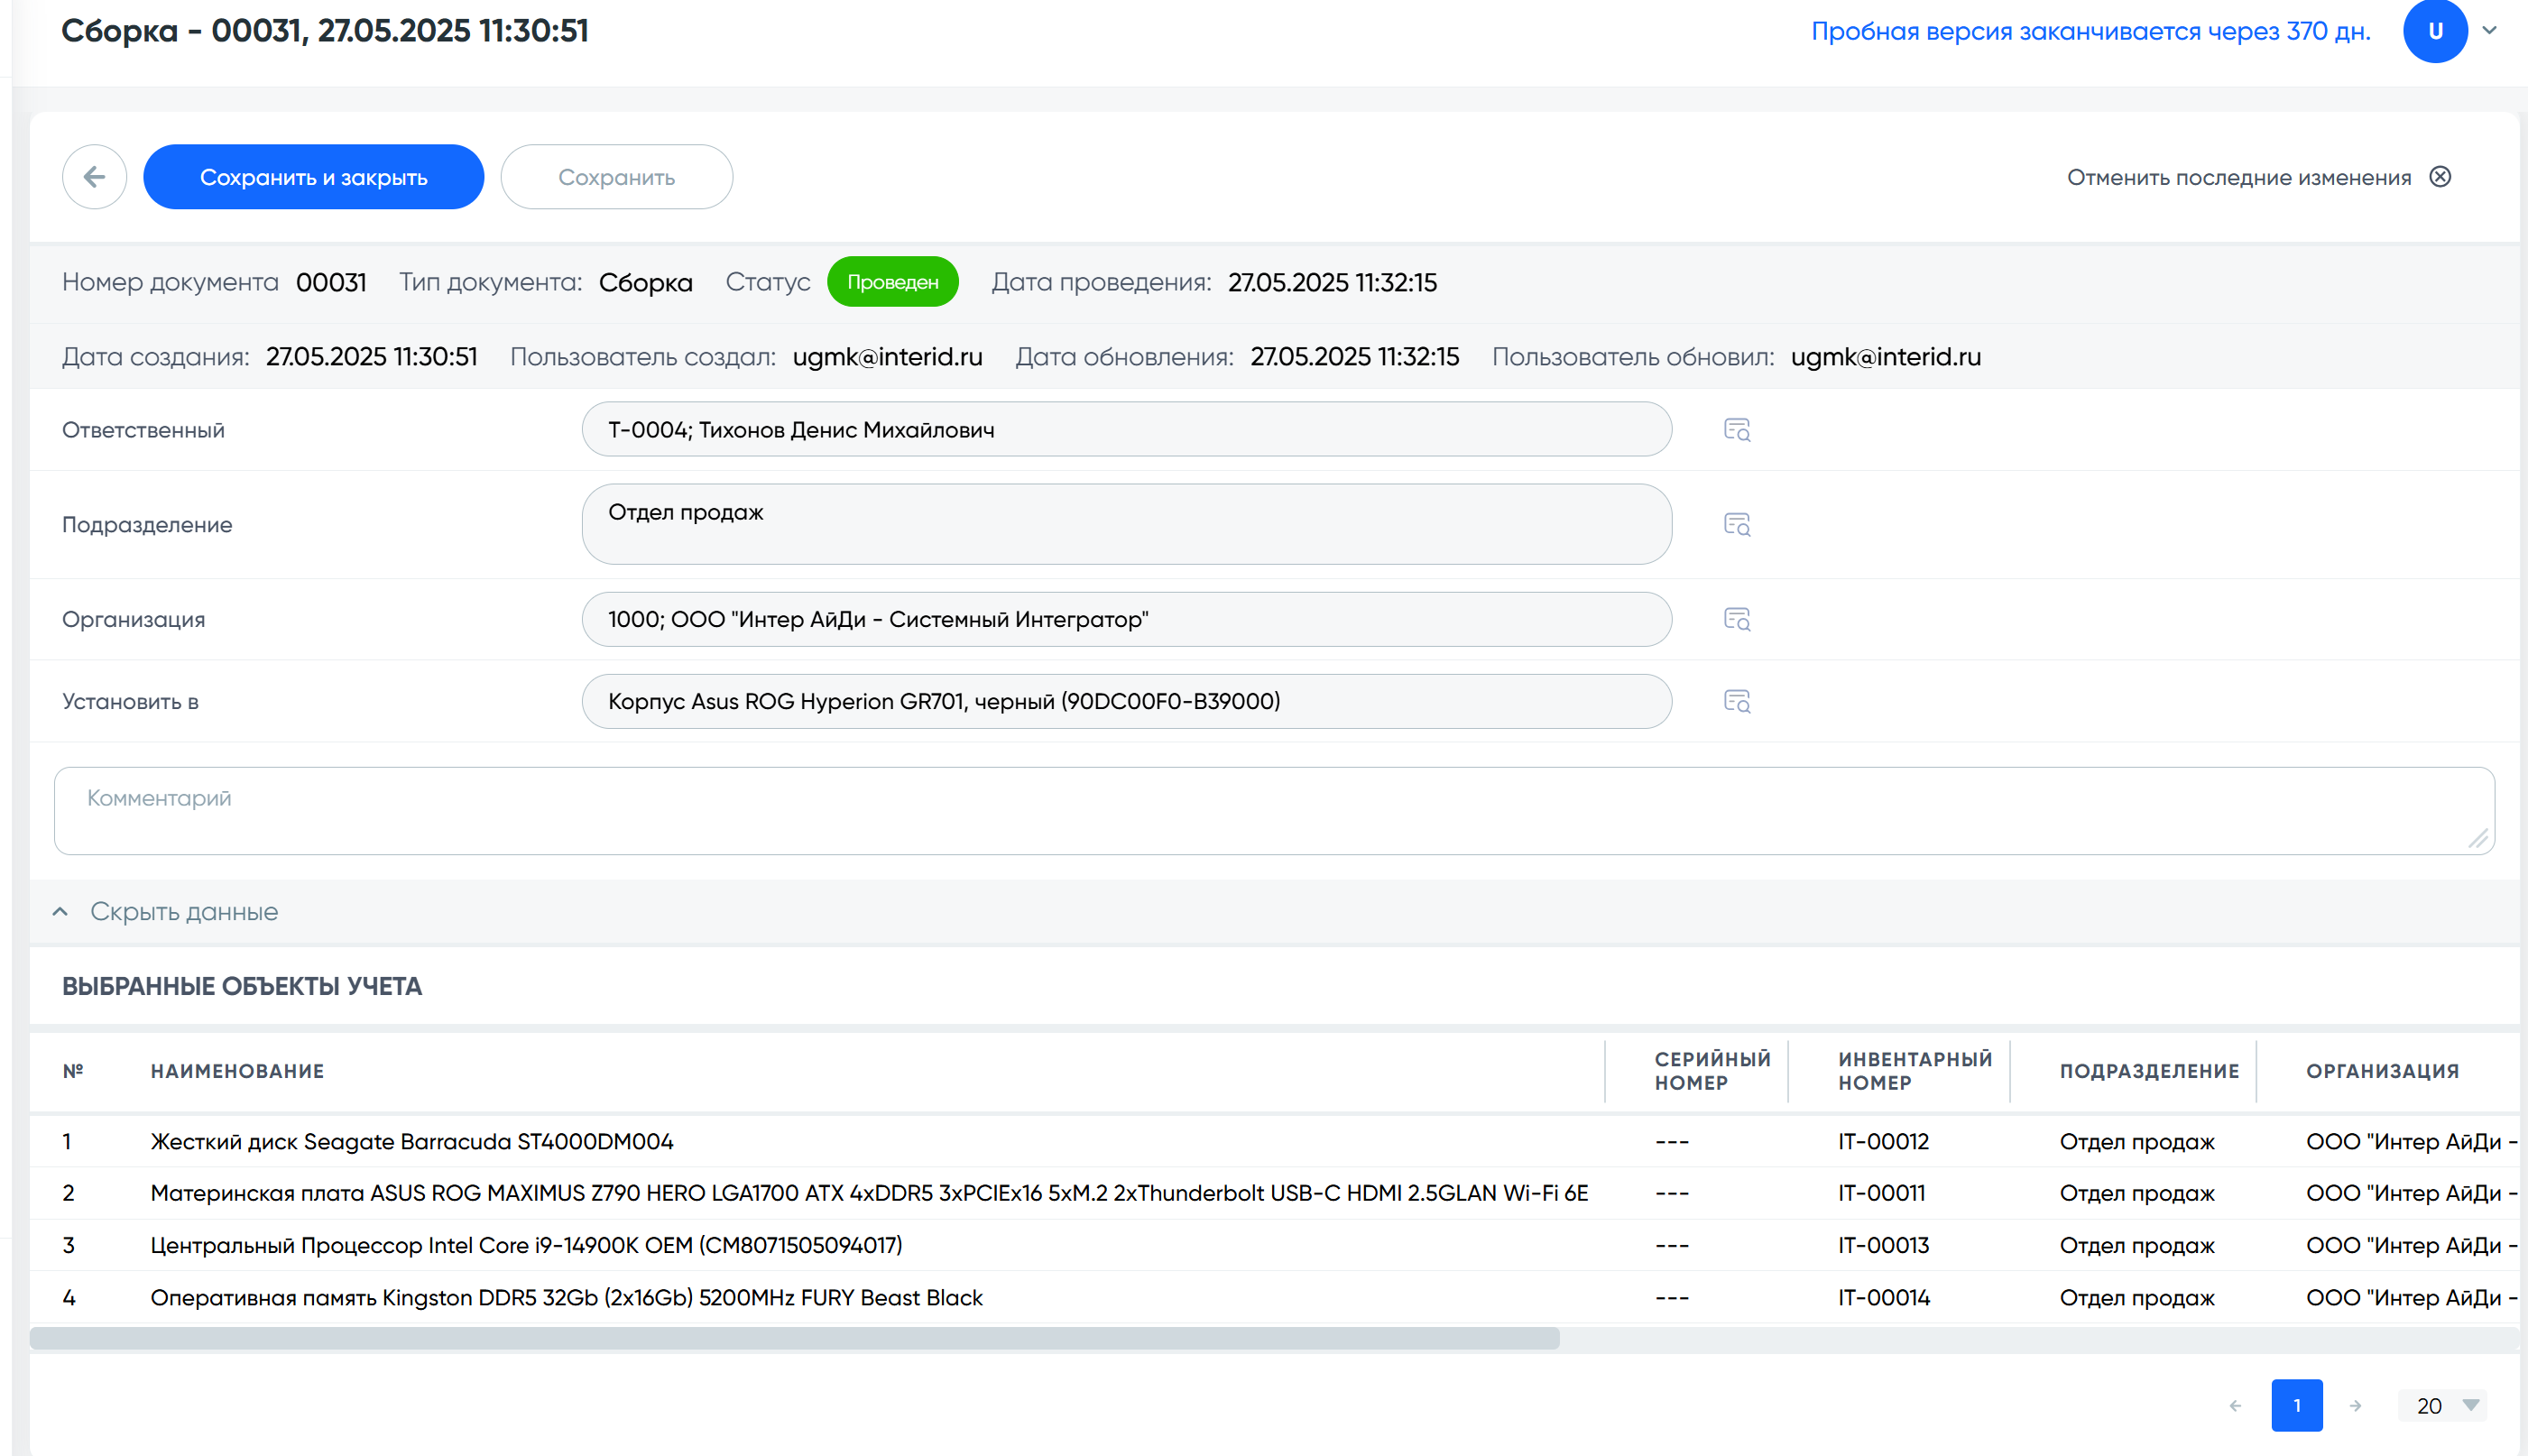Click the Комментарий text area
This screenshot has height=1456, width=2528.
[1274, 811]
